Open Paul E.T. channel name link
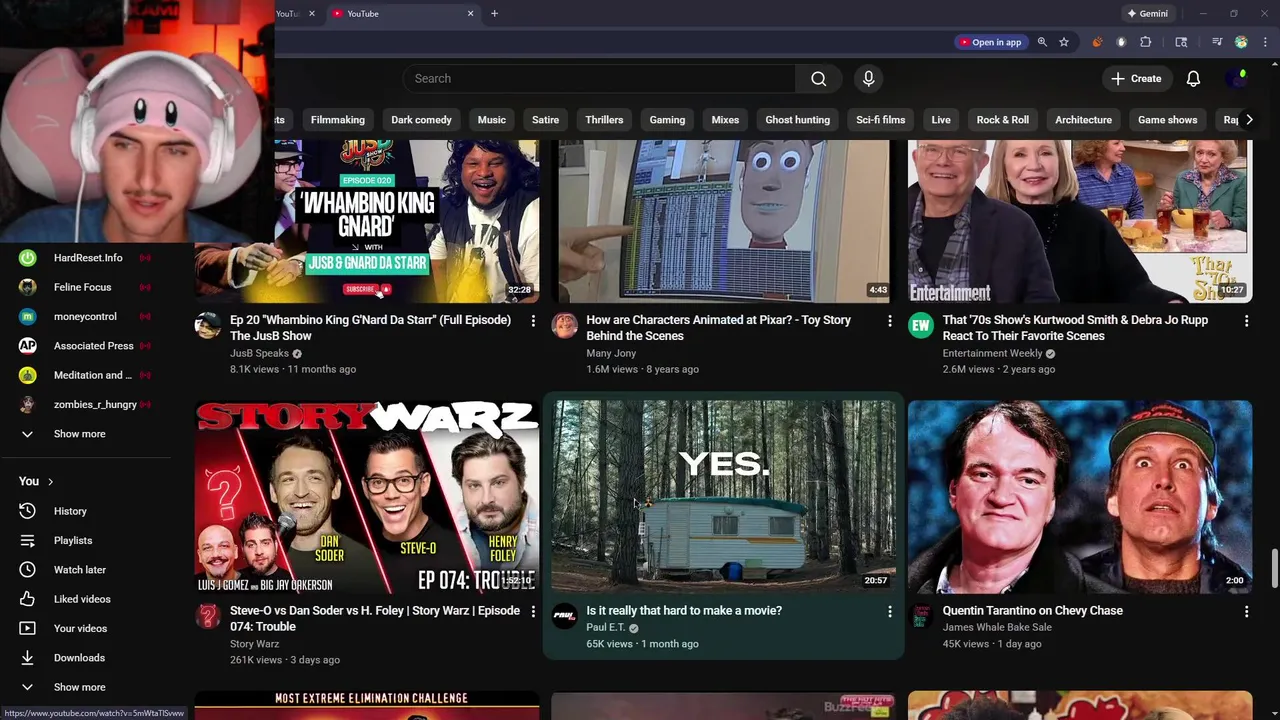The width and height of the screenshot is (1280, 720). point(605,628)
